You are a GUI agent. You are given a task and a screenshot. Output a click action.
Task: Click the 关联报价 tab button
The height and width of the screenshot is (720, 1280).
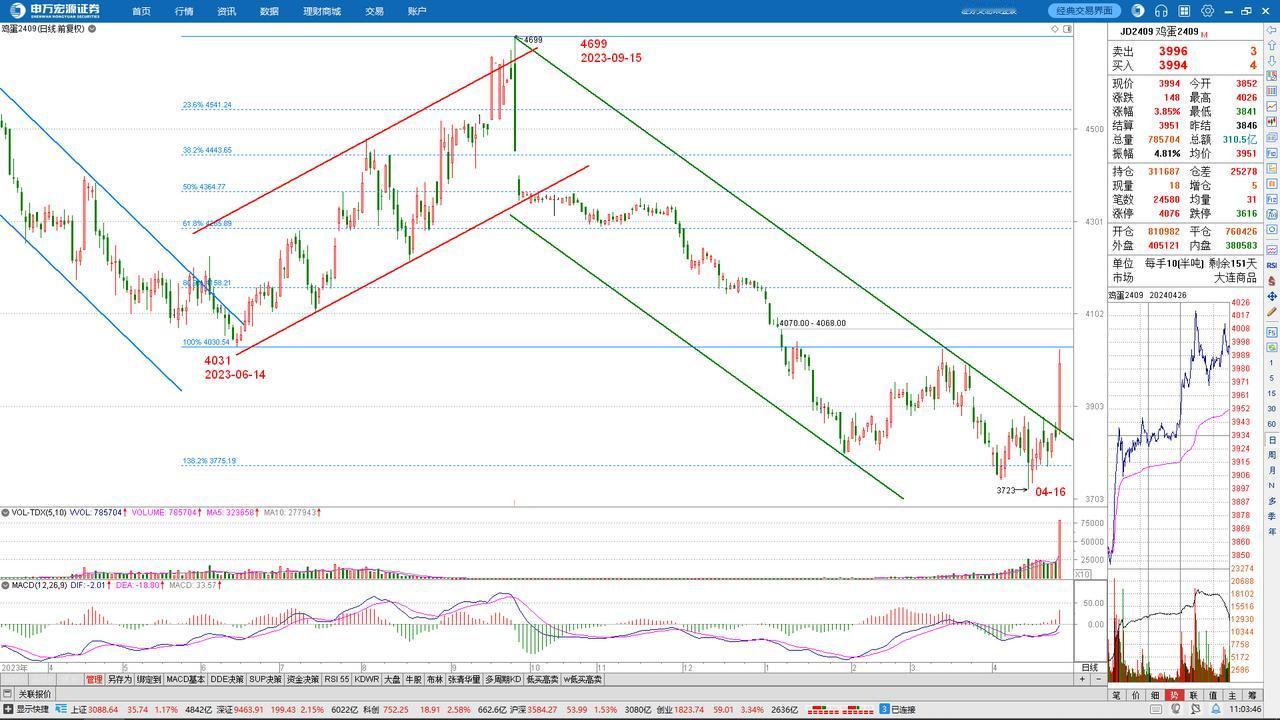[x=35, y=693]
